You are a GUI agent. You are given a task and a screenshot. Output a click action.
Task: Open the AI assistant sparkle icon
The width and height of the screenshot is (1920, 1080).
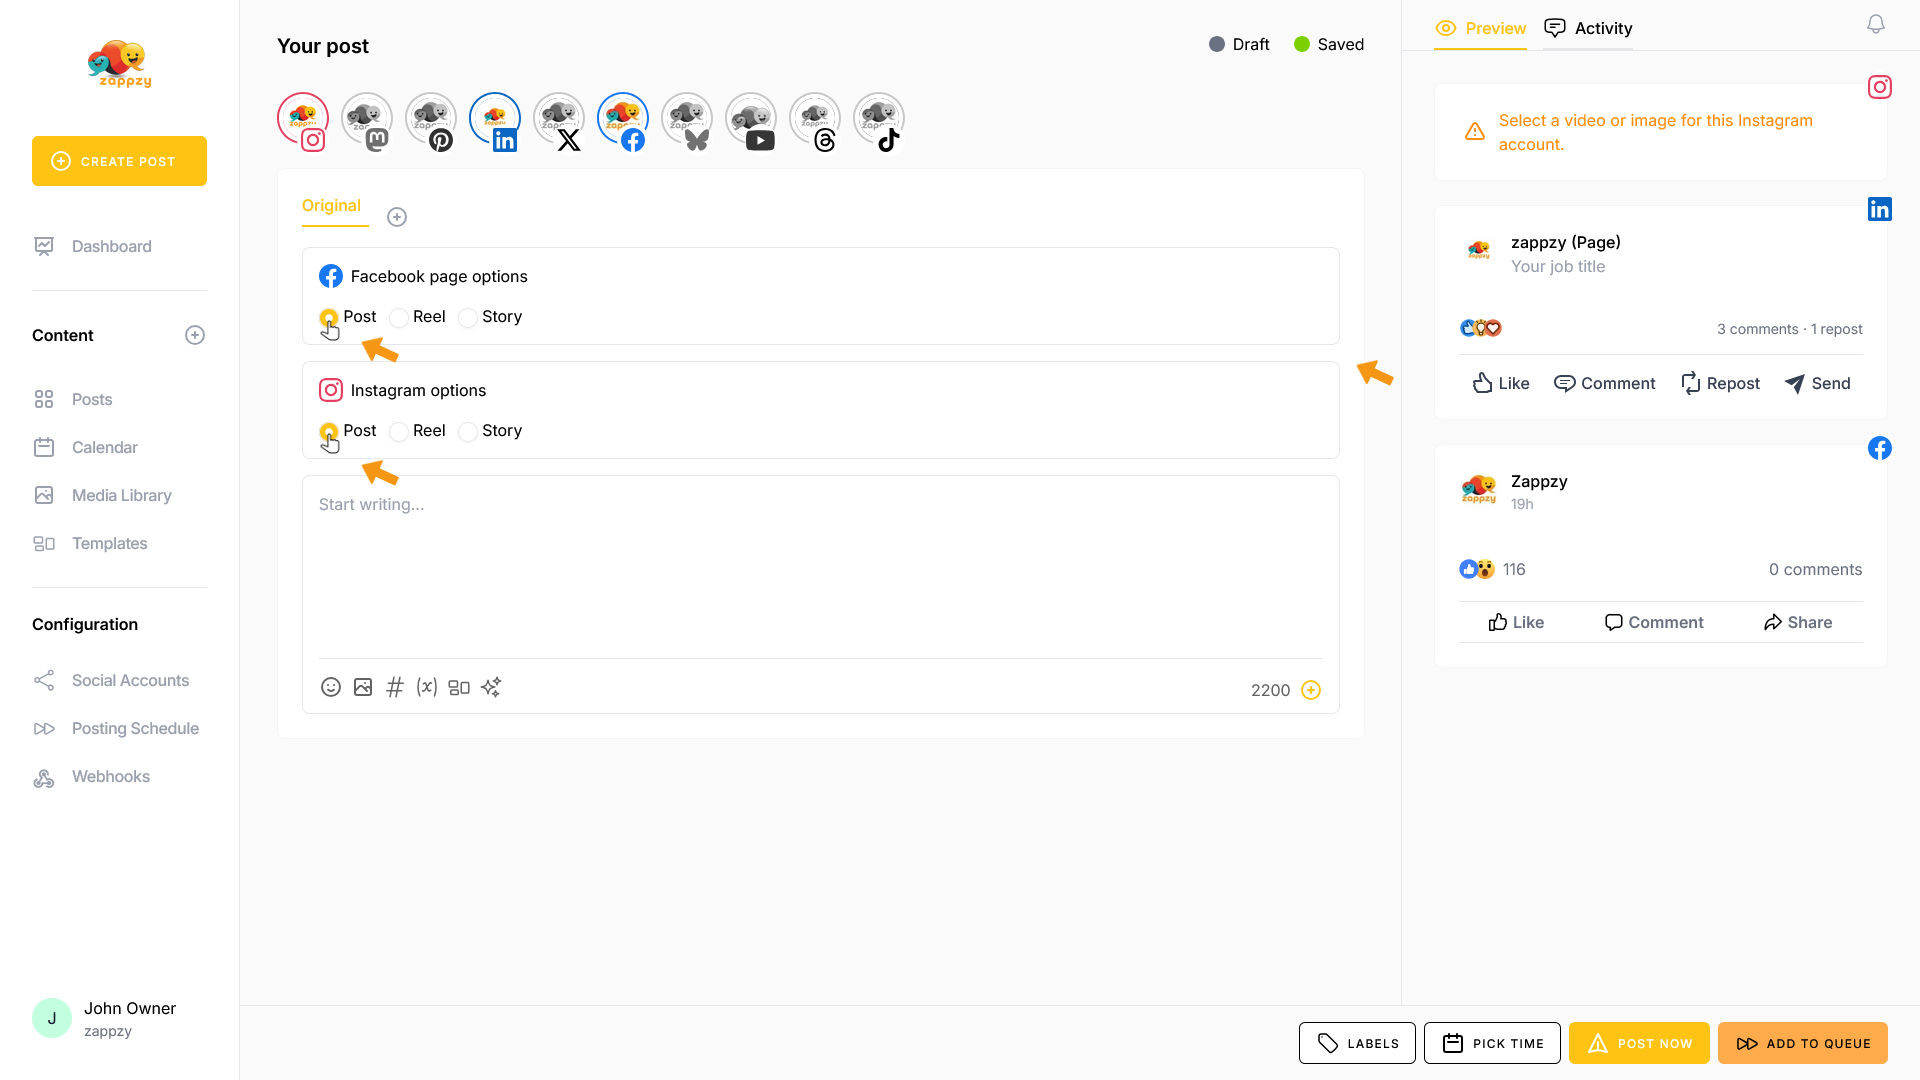coord(491,687)
